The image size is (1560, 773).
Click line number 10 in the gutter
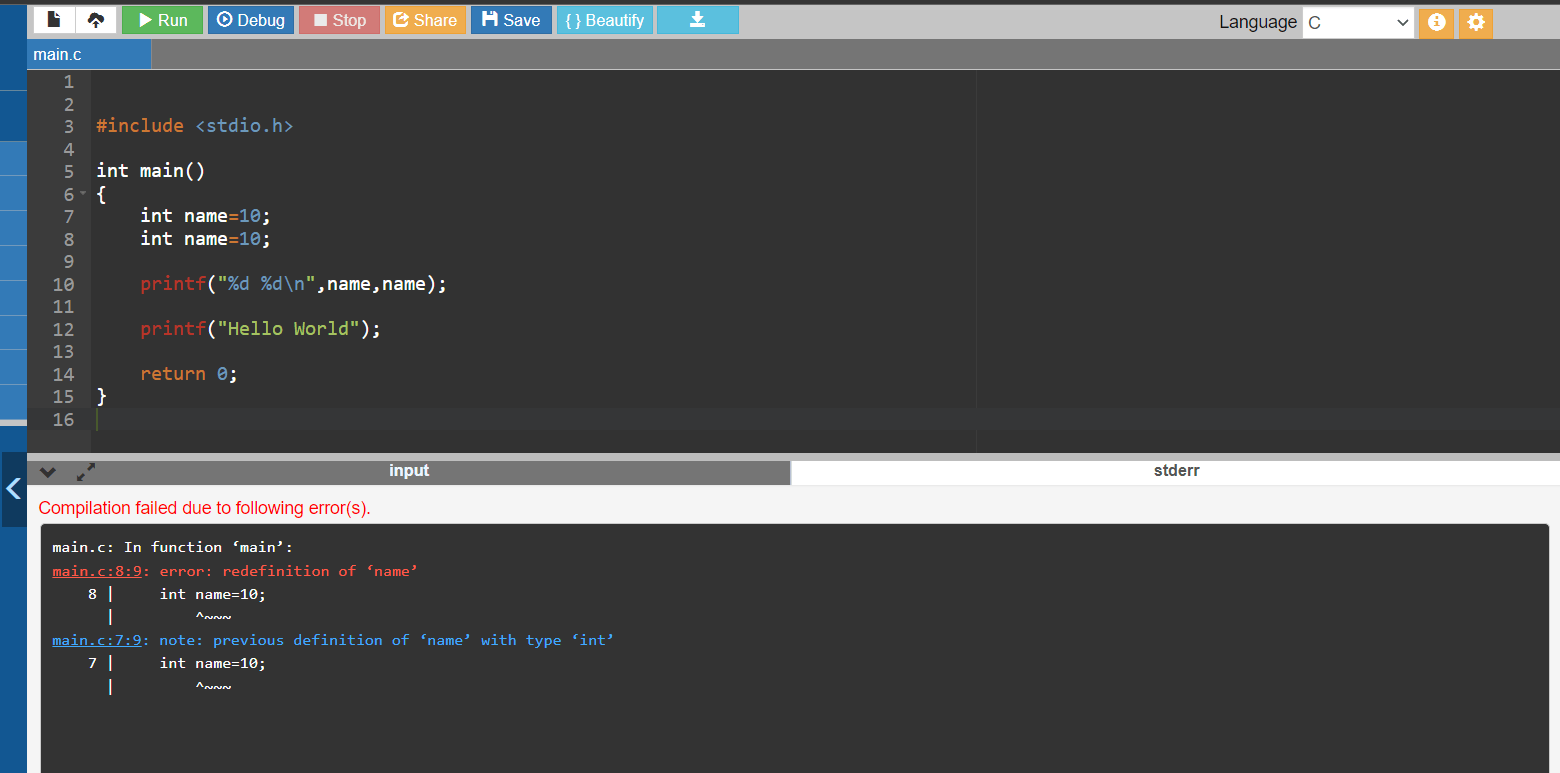63,284
